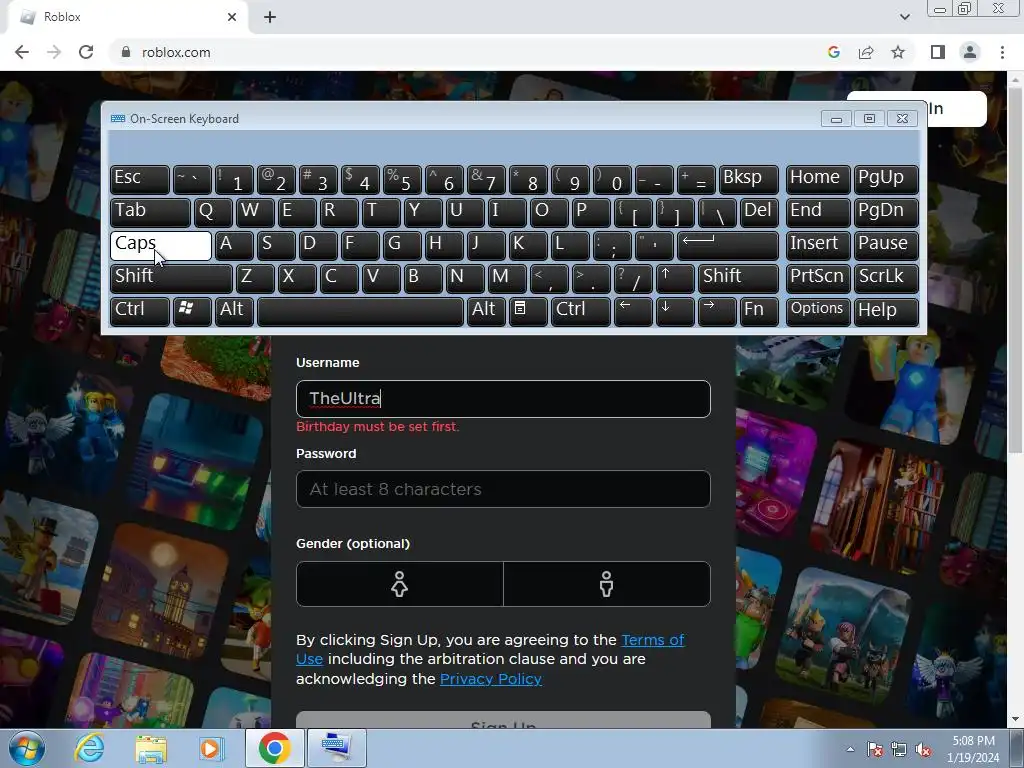Close the Roblox tab
1024x768 pixels.
tap(232, 18)
